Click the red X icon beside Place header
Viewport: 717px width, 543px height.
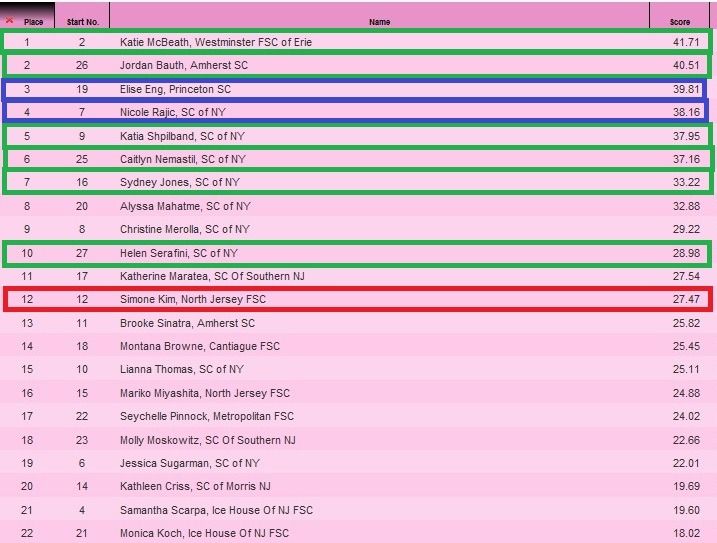[x=9, y=20]
